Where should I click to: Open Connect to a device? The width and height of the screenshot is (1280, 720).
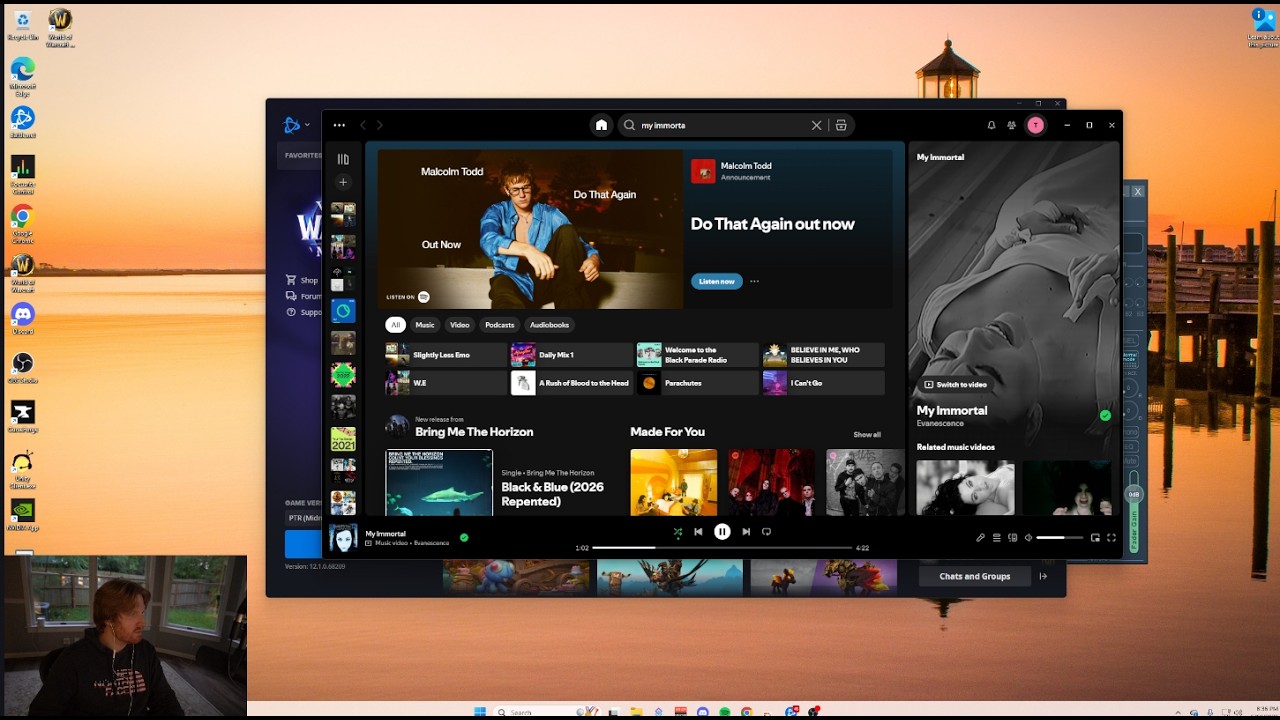pyautogui.click(x=1013, y=538)
